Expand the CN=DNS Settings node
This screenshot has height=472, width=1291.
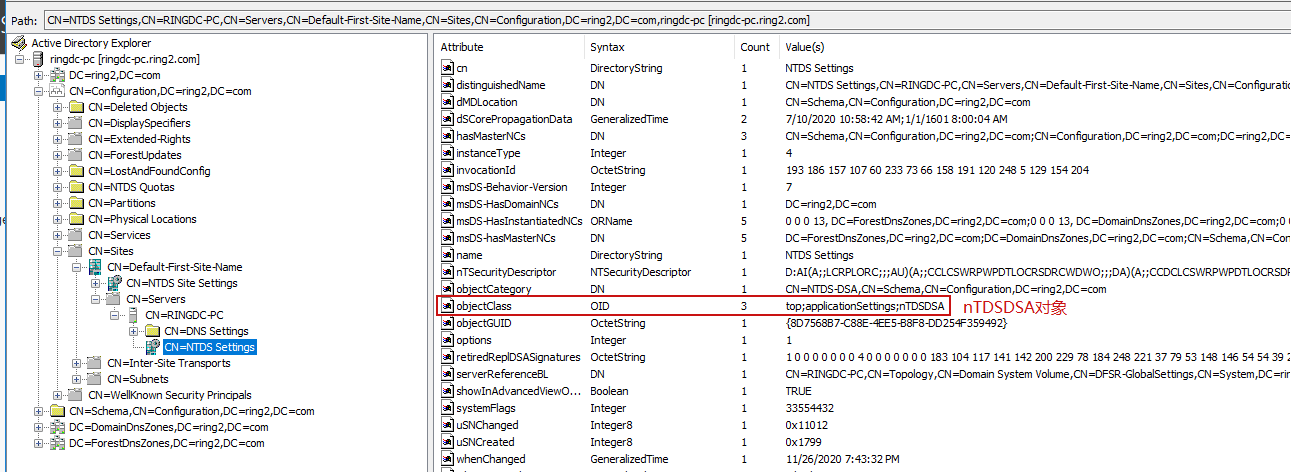134,331
